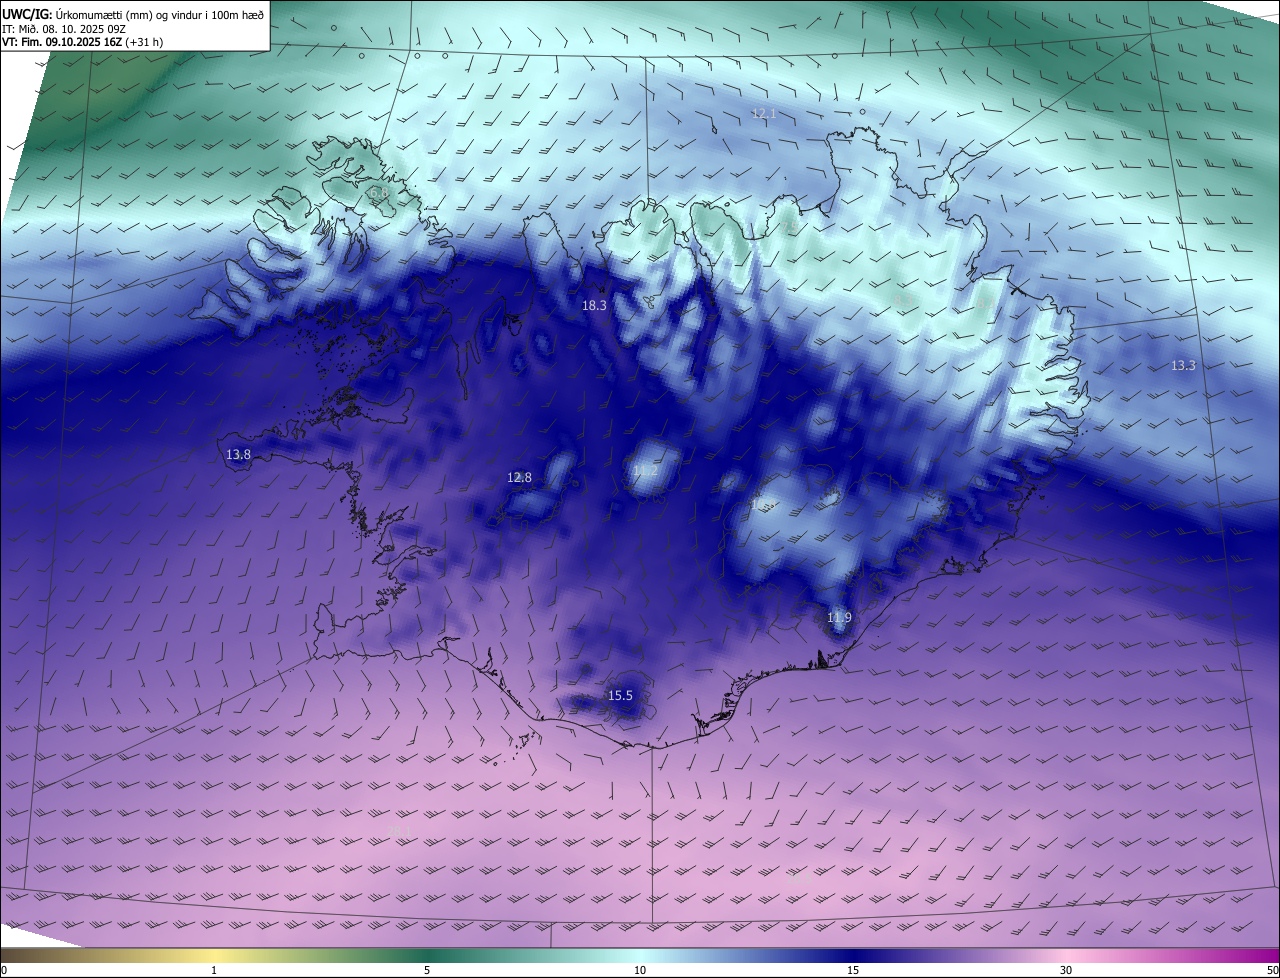The width and height of the screenshot is (1280, 978).
Task: Click the 12.8 value label on the map
Action: (519, 478)
